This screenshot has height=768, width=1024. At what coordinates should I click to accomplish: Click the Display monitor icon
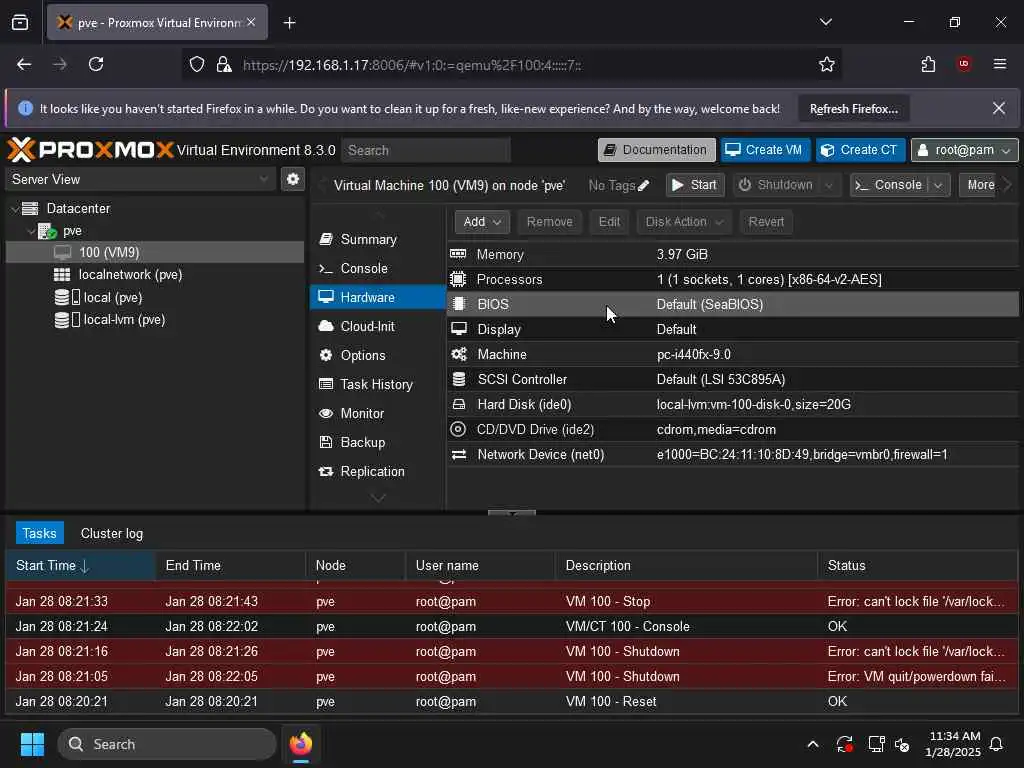coord(459,328)
